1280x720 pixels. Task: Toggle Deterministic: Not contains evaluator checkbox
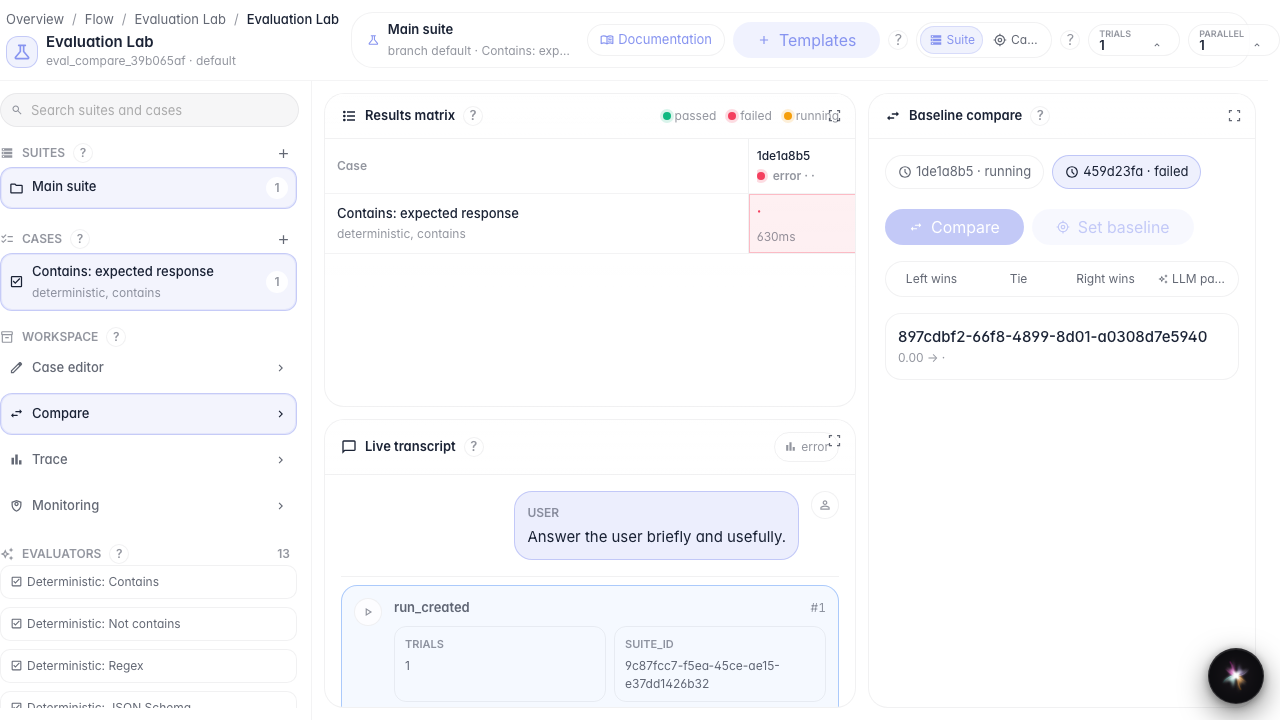pyautogui.click(x=16, y=624)
